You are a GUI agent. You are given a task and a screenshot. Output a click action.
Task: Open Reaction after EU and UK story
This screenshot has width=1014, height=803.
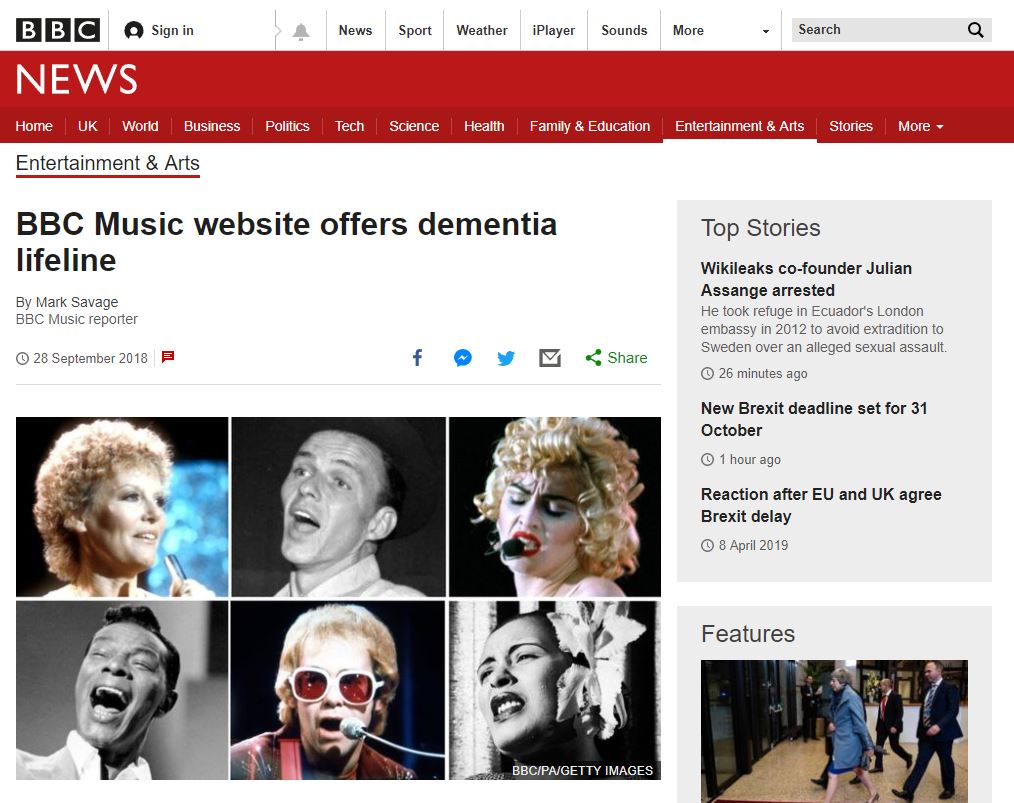tap(821, 505)
